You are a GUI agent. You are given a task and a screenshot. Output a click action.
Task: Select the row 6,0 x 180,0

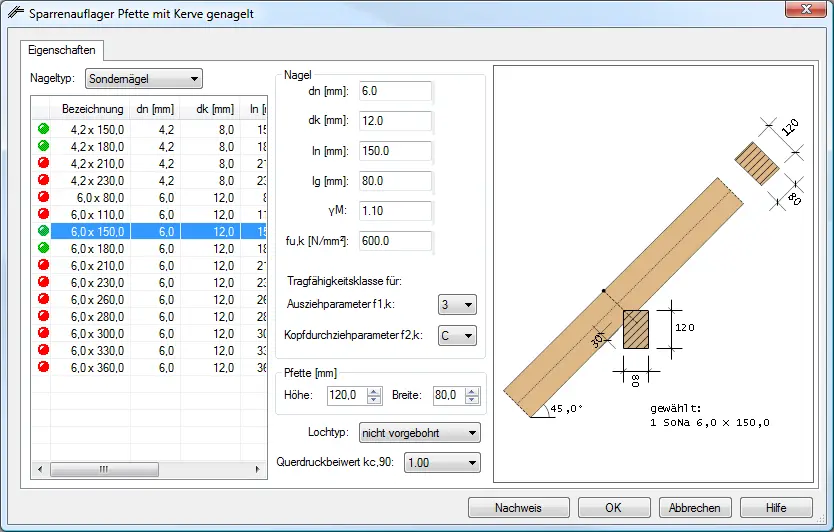[149, 248]
